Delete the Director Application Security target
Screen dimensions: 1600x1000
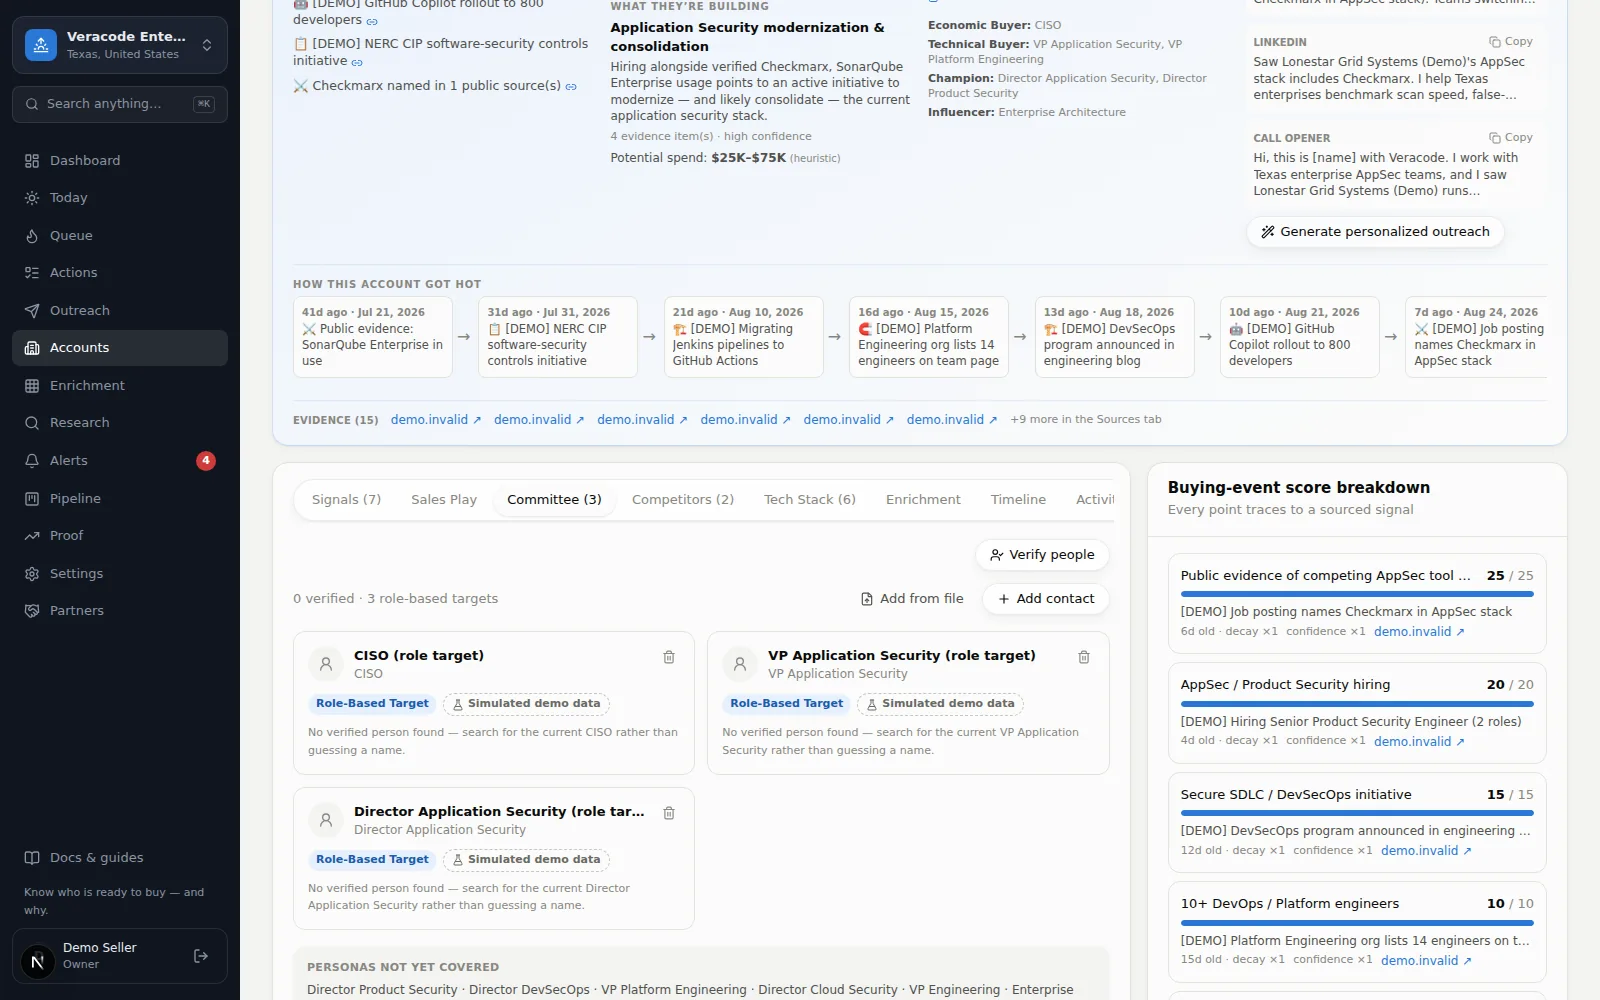tap(669, 813)
